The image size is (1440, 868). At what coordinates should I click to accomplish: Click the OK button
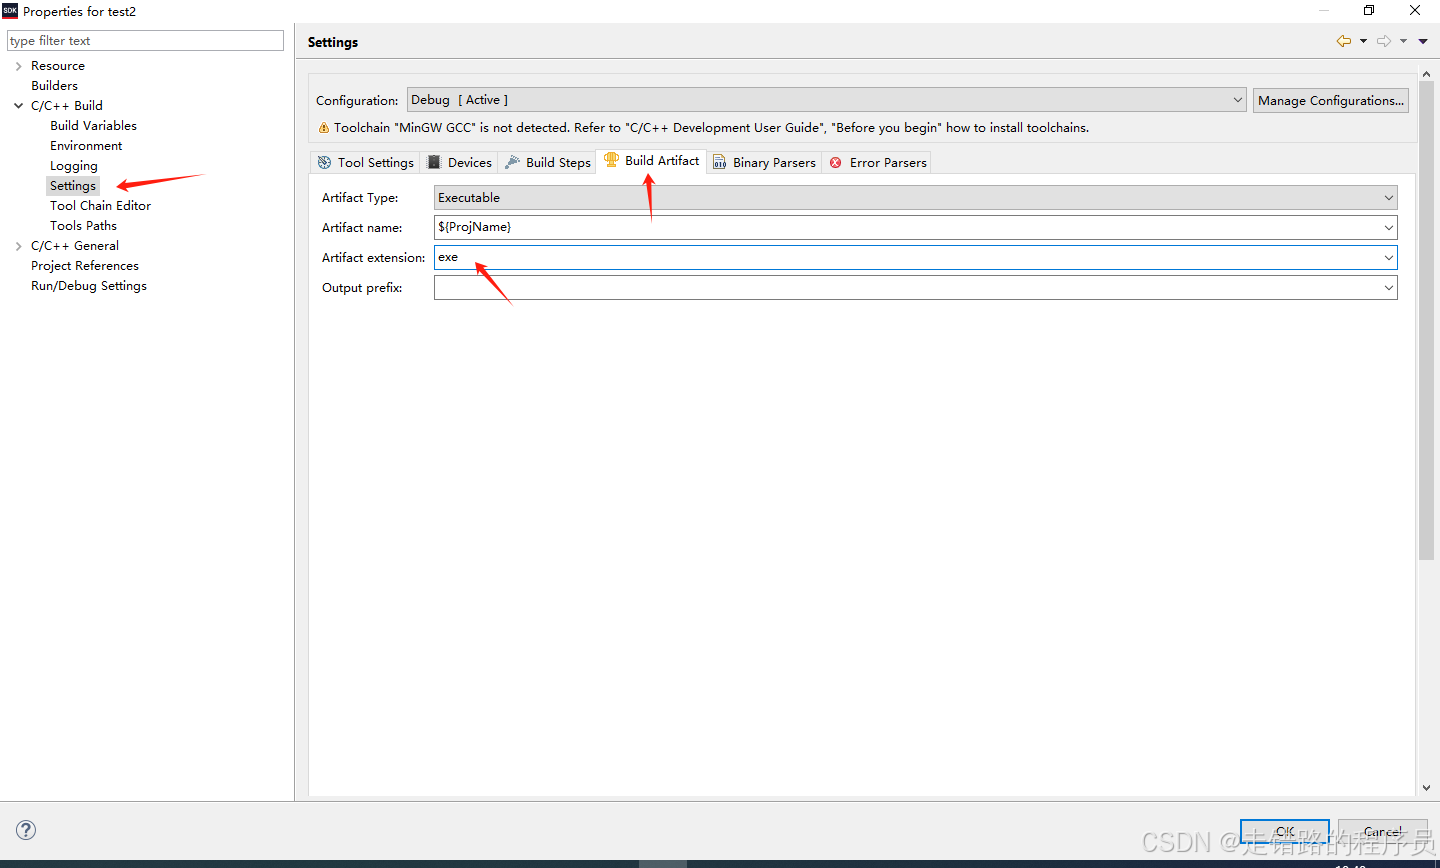tap(1284, 832)
